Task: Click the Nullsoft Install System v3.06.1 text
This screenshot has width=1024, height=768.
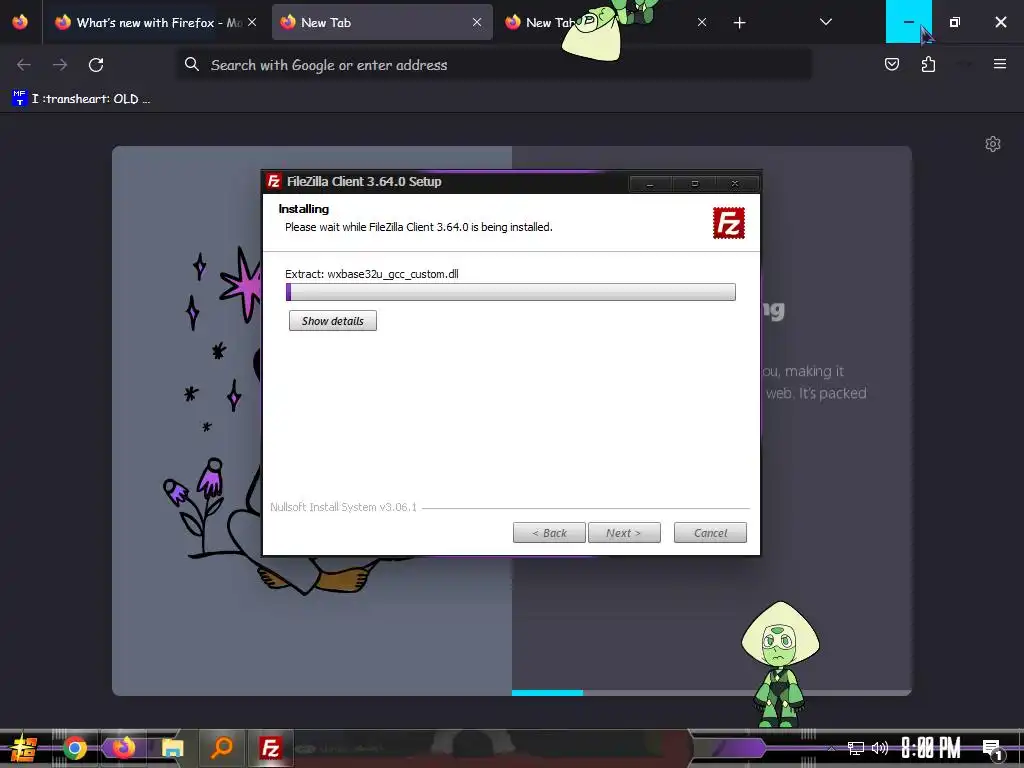Action: click(x=344, y=507)
